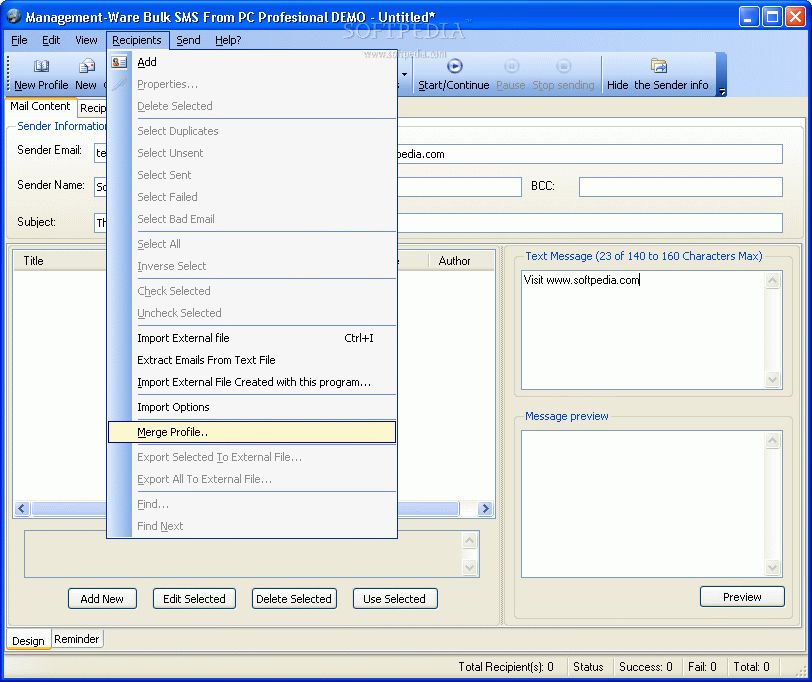Maximize the application window
812x682 pixels.
point(772,17)
